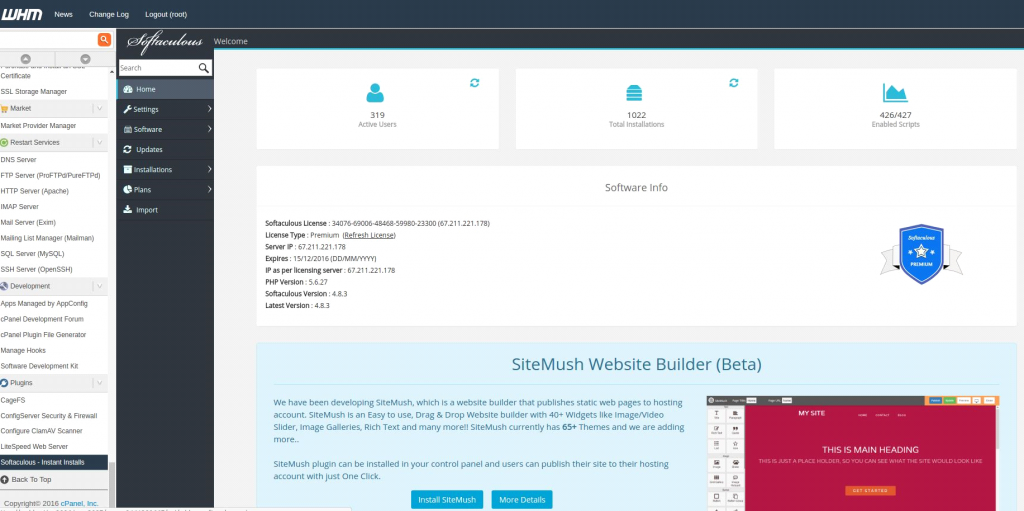Screen dimensions: 1024x511
Task: Expand the Software submenu arrow
Action: [x=210, y=129]
